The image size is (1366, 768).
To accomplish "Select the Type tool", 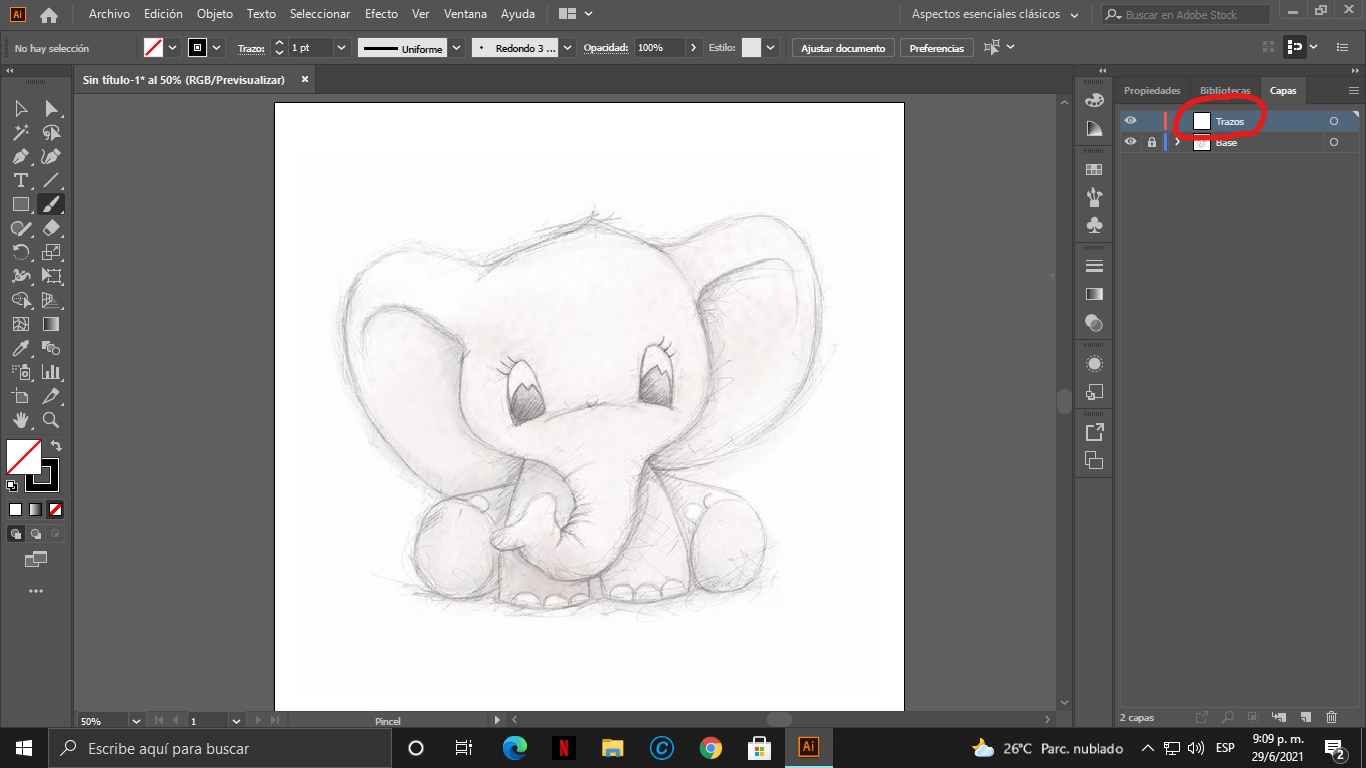I will coord(20,180).
